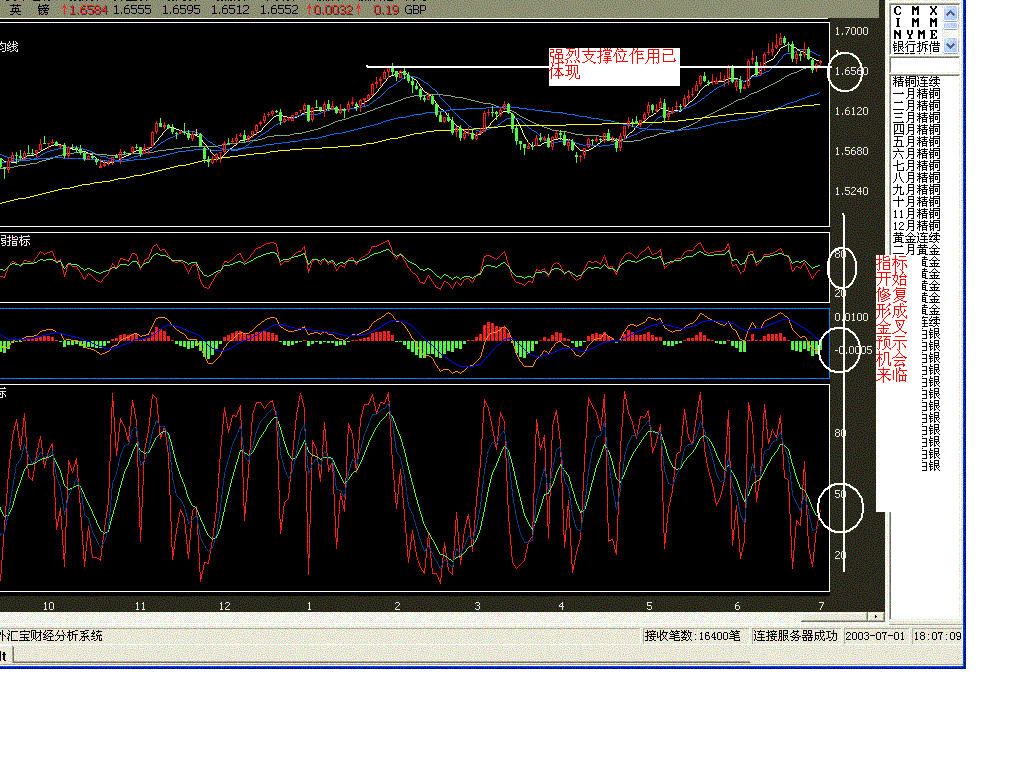1024x768 pixels.
Task: Click the circled 1.6560 price marker
Action: click(846, 71)
